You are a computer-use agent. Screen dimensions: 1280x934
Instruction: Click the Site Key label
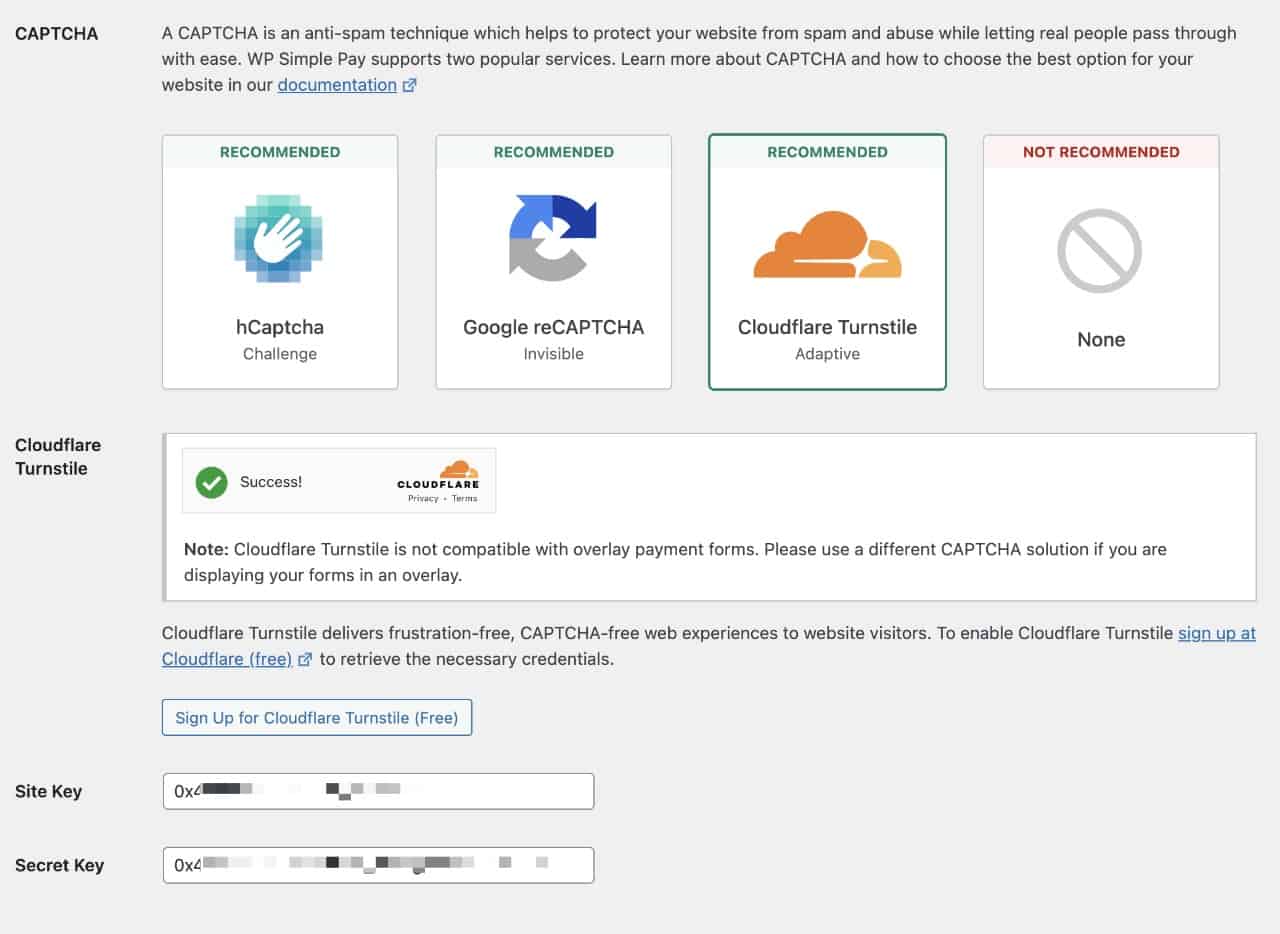click(48, 791)
